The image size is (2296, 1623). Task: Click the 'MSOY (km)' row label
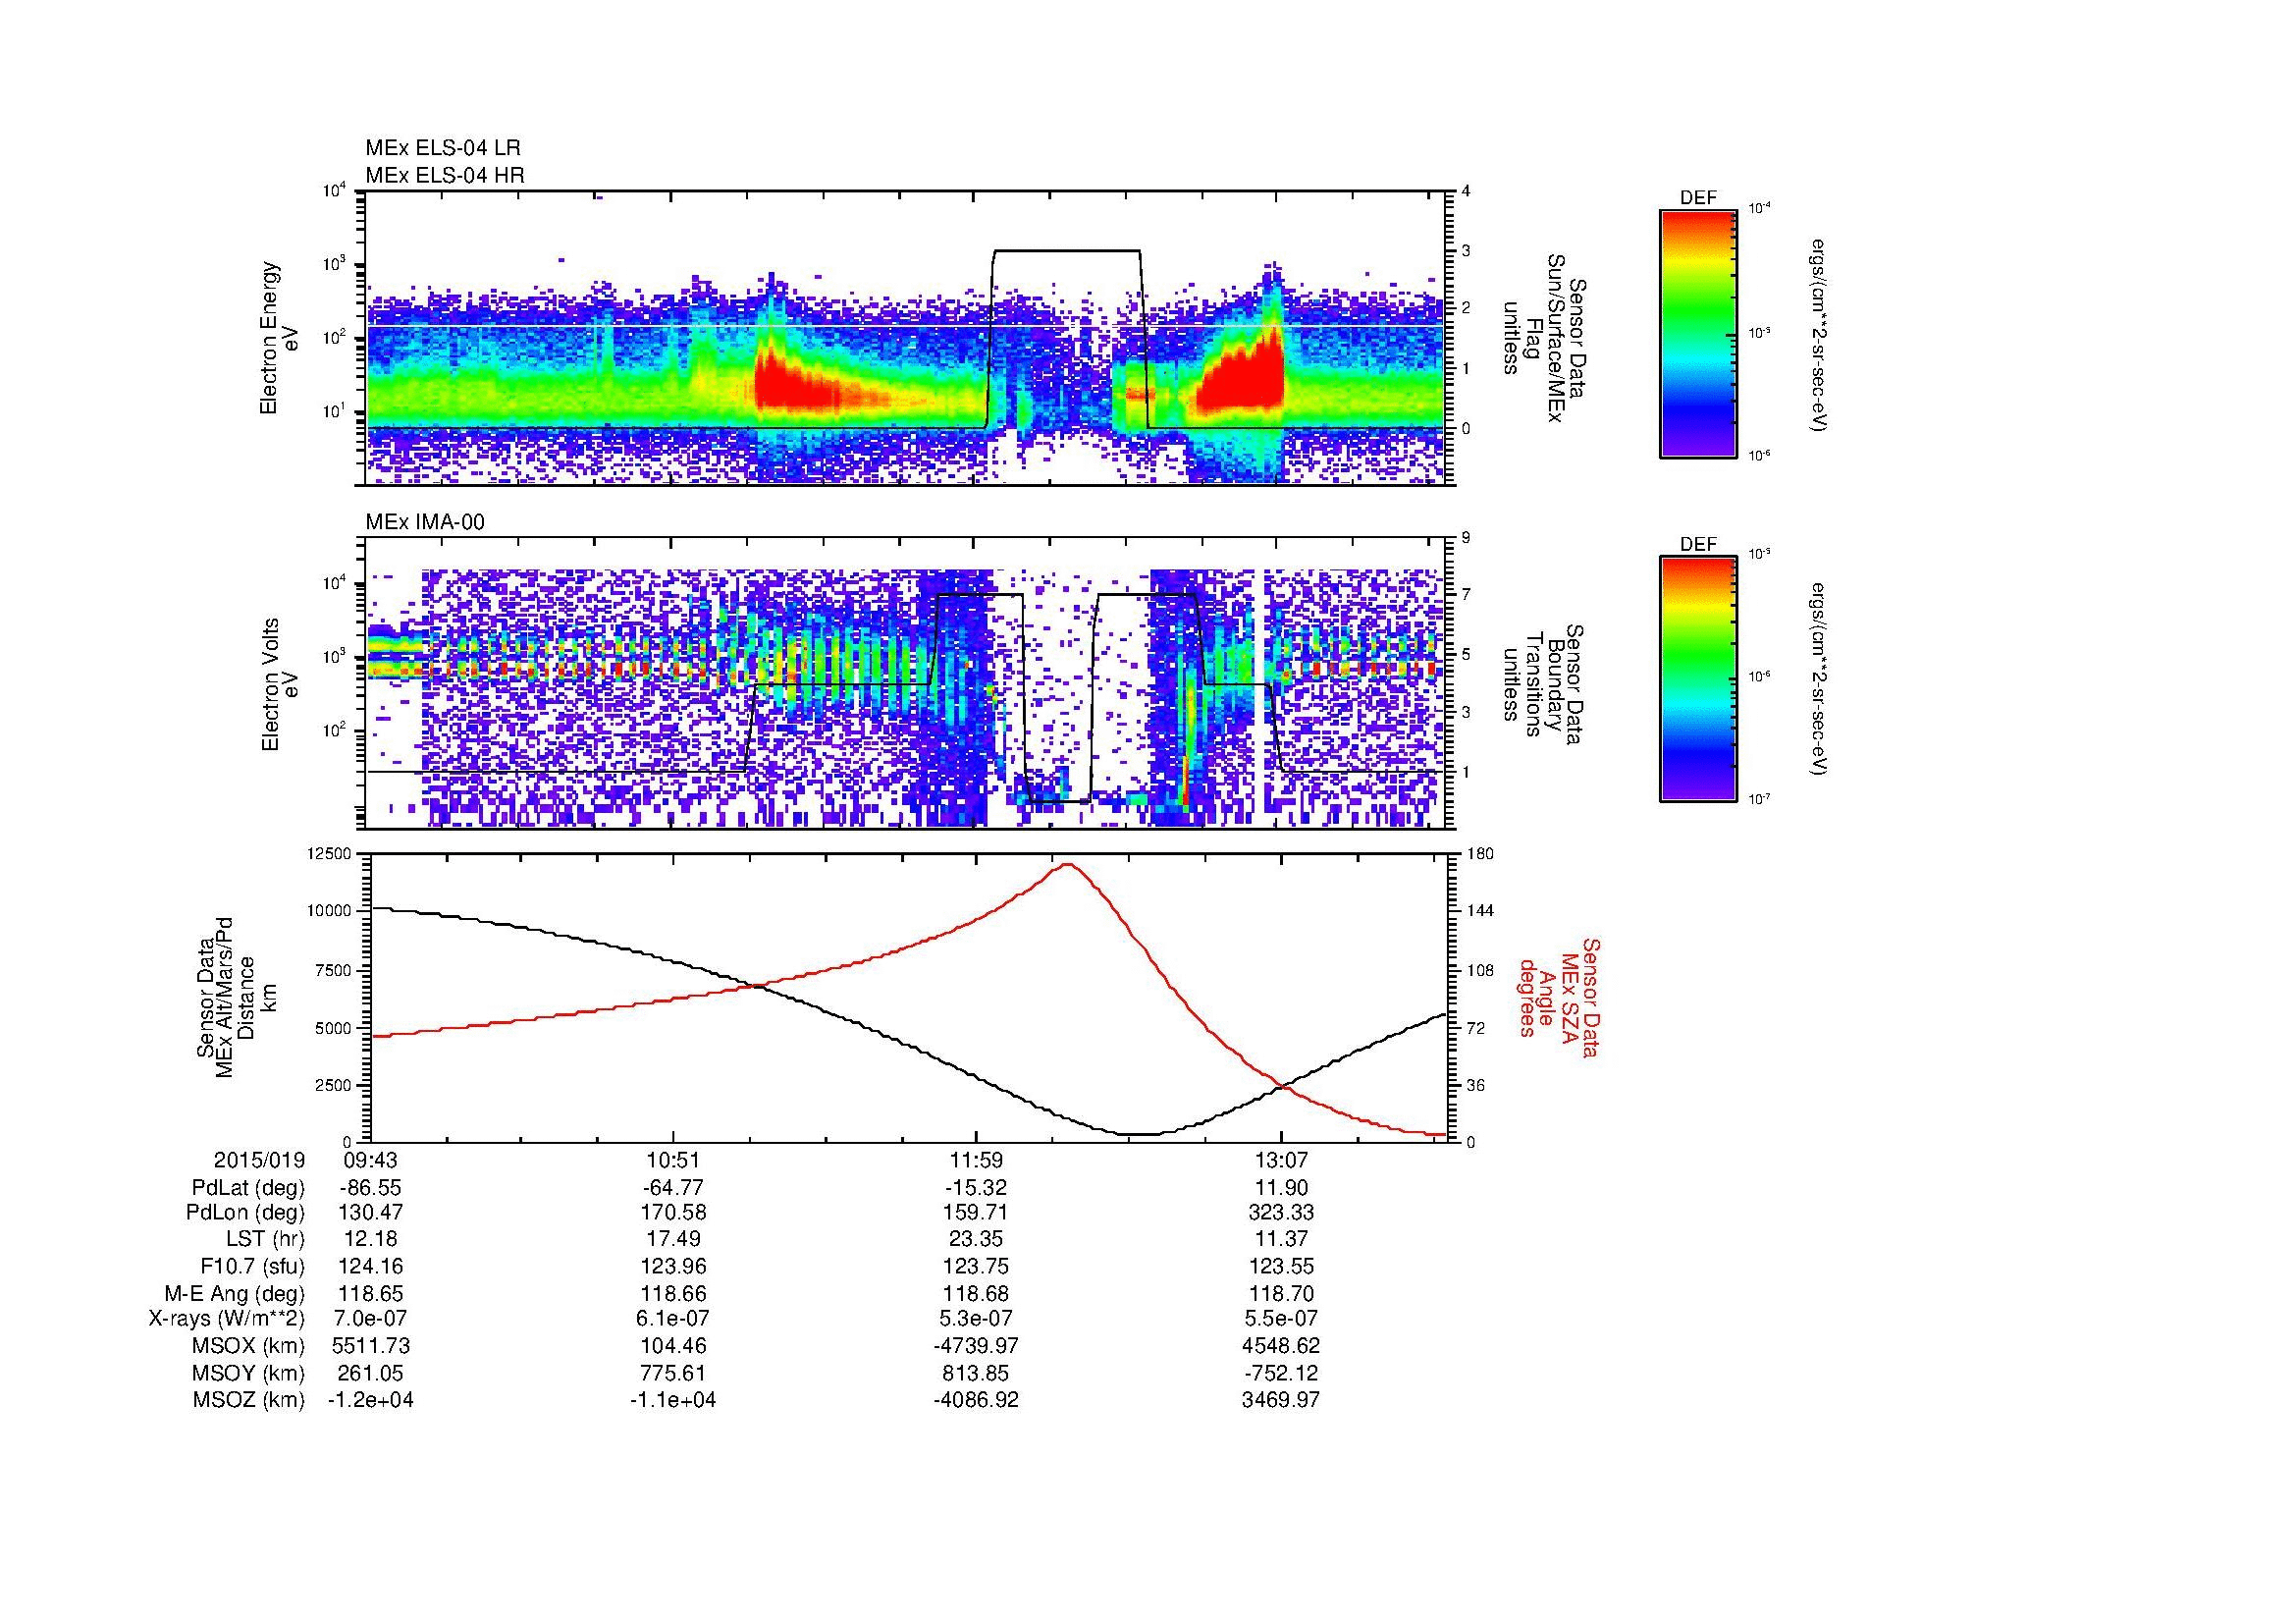248,1374
